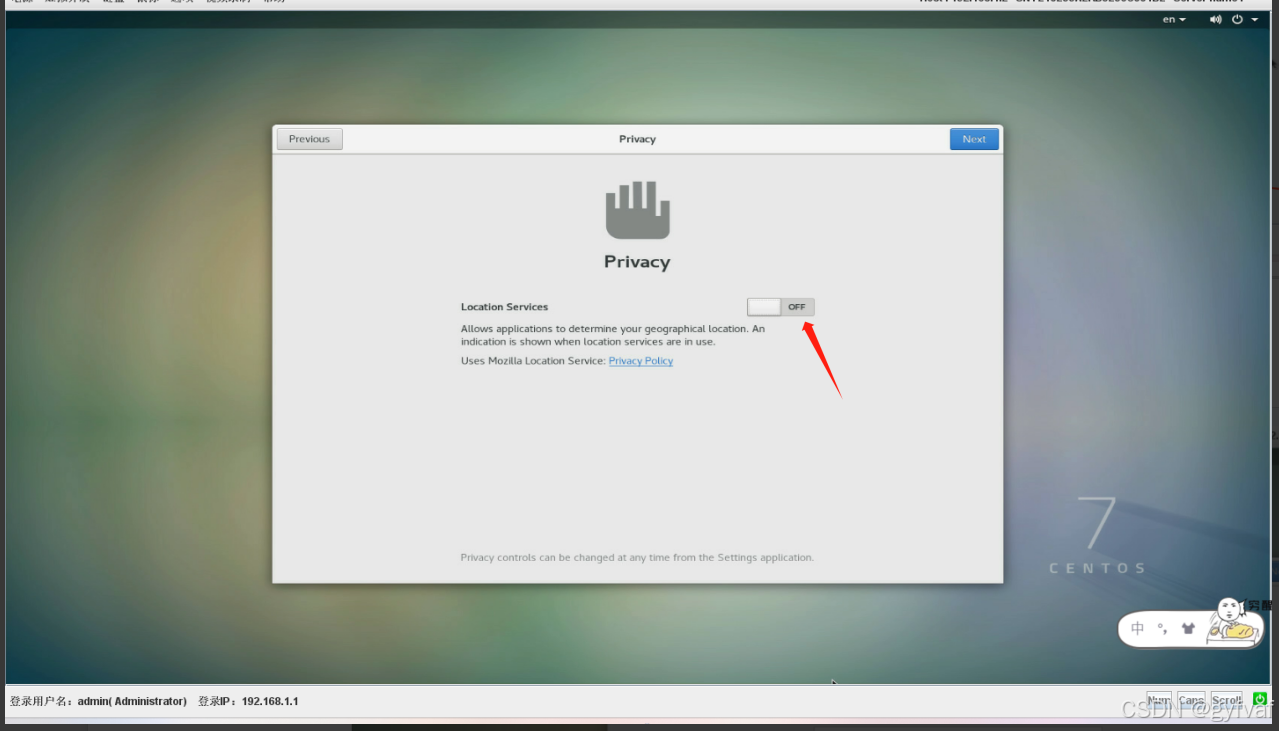Click the Next button
This screenshot has height=731, width=1279.
974,139
